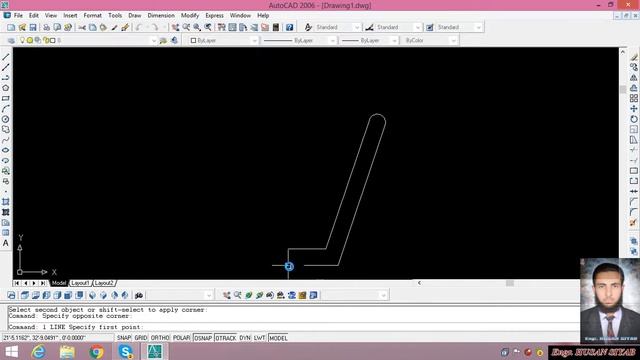The image size is (640, 360).
Task: Open the Express menu
Action: click(x=214, y=15)
